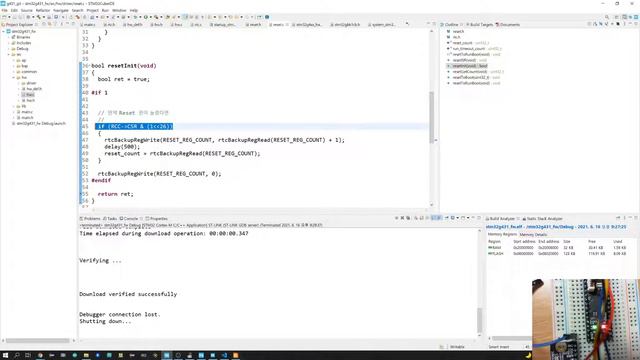Switch to the Tasks tab
The height and width of the screenshot is (360, 640).
(x=110, y=219)
